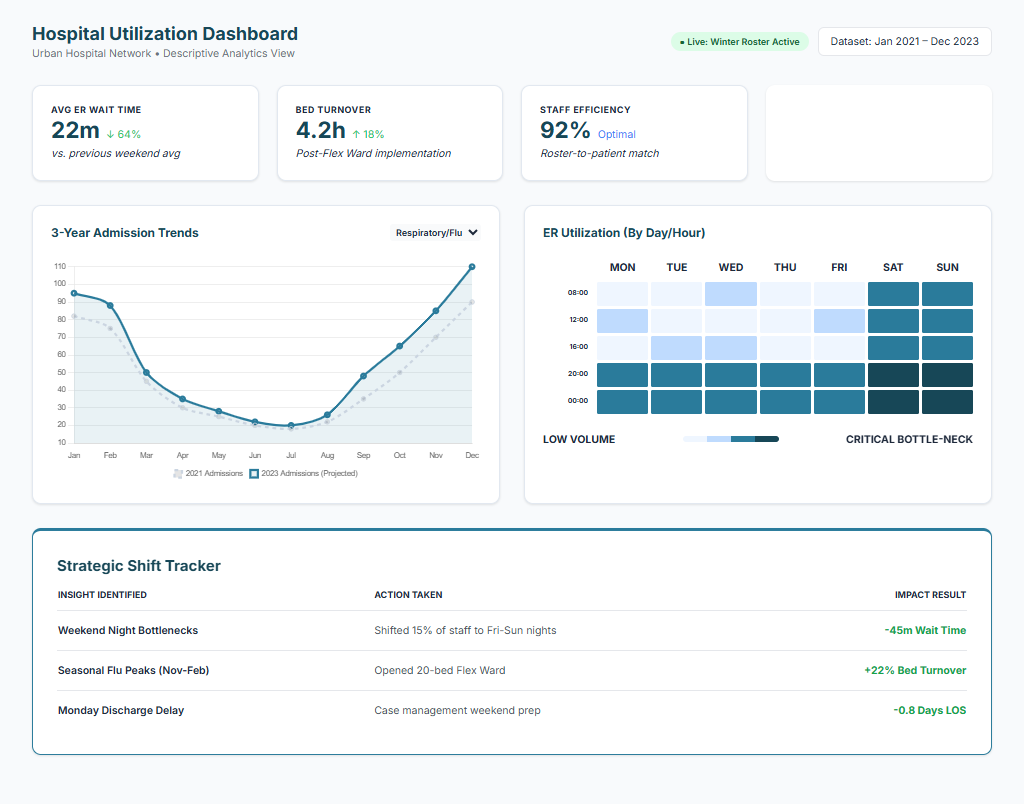Image resolution: width=1024 pixels, height=804 pixels.
Task: Click the Dataset Jan 2021 – Dec 2023 selector
Action: point(904,42)
